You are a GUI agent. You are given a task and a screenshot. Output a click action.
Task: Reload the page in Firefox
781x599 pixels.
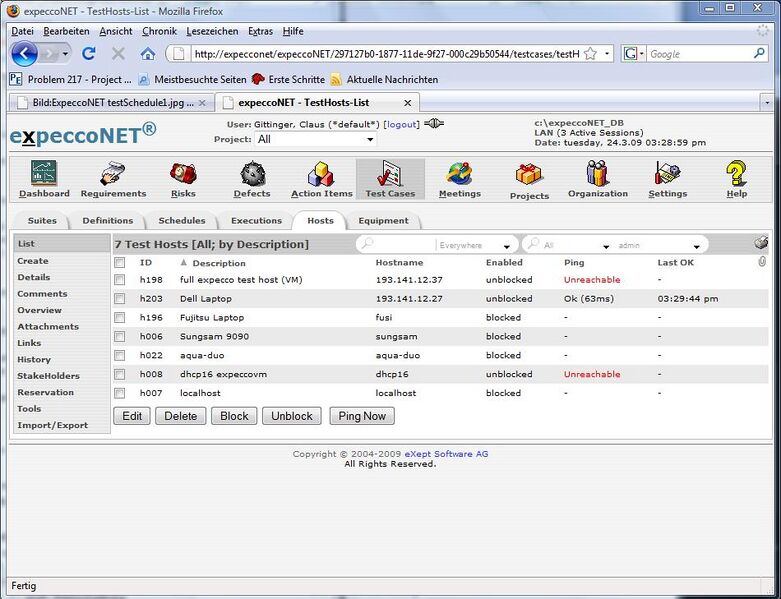pyautogui.click(x=89, y=53)
